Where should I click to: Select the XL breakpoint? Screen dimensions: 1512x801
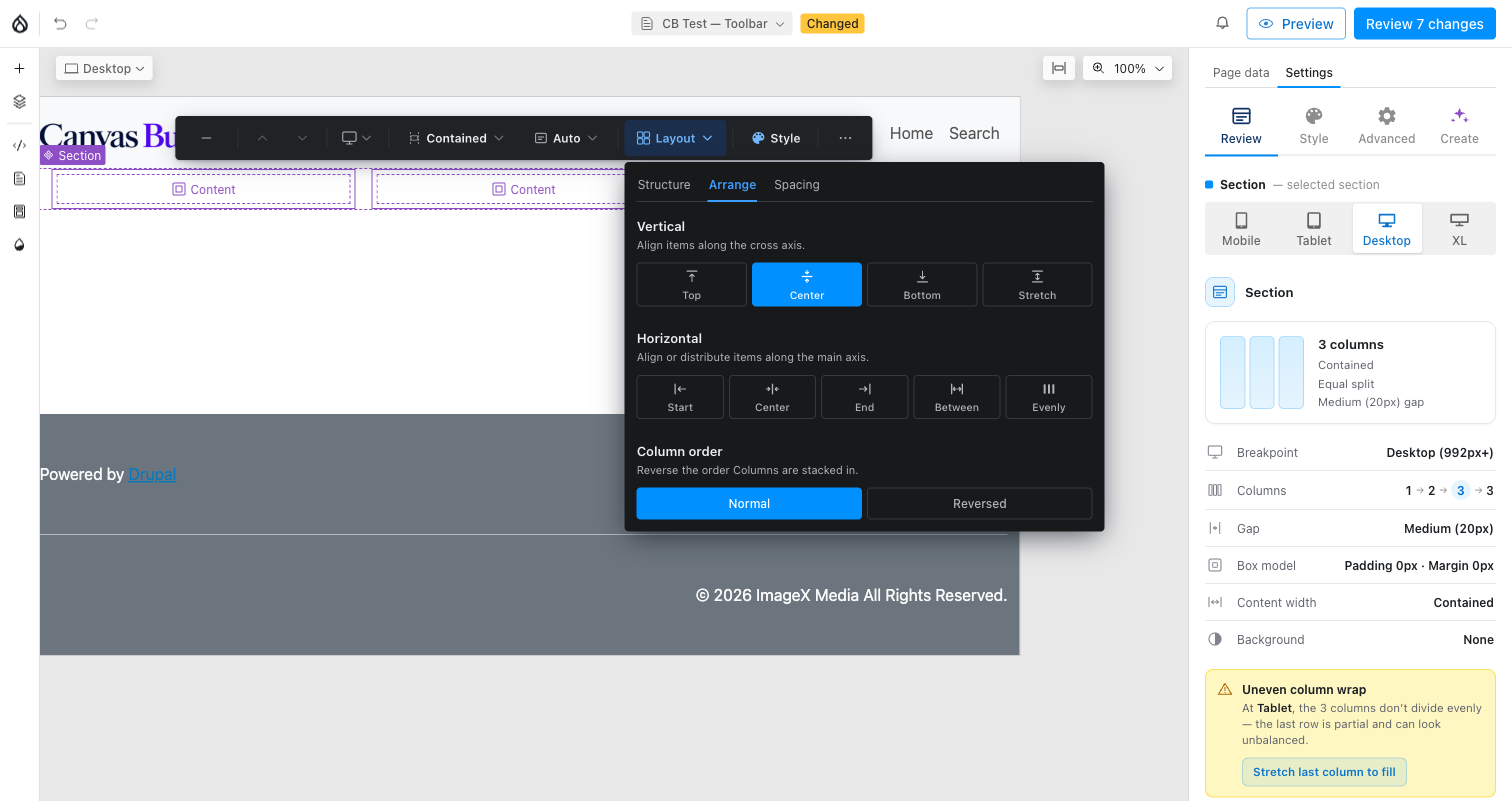1459,229
